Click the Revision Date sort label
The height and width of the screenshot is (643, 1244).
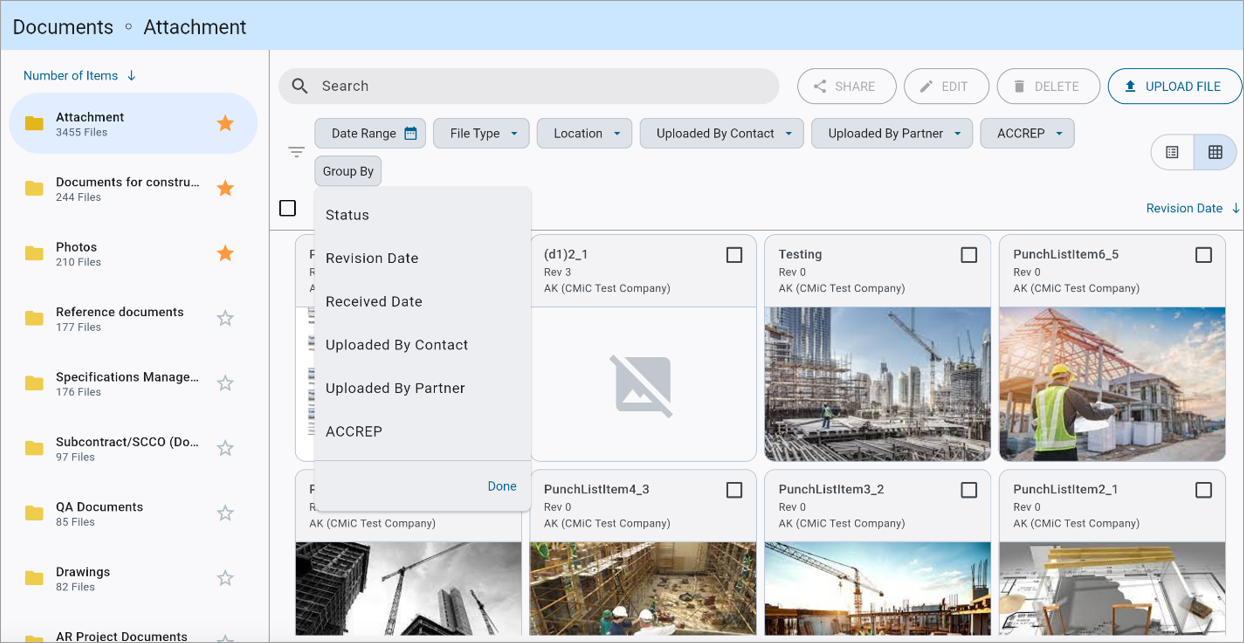[1184, 208]
